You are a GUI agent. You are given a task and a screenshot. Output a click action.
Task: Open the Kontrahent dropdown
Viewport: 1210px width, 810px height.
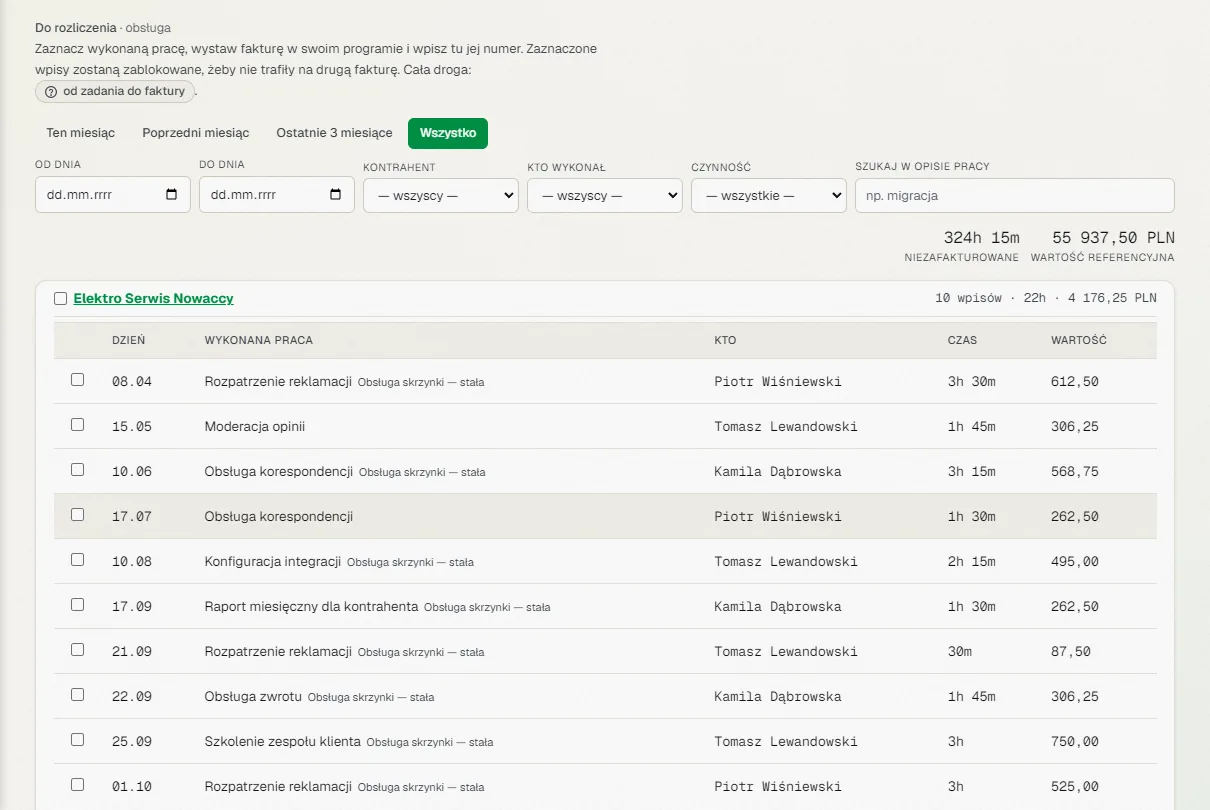[441, 195]
